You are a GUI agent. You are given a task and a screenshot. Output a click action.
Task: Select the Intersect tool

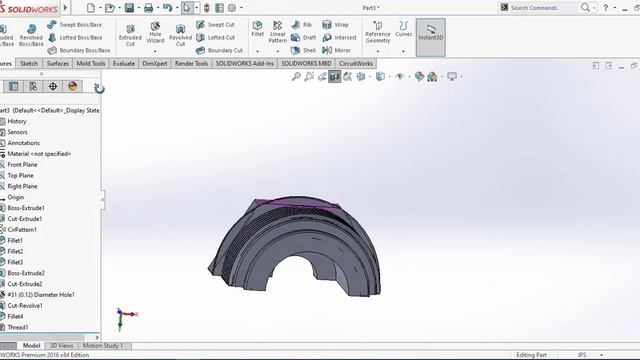pos(339,38)
